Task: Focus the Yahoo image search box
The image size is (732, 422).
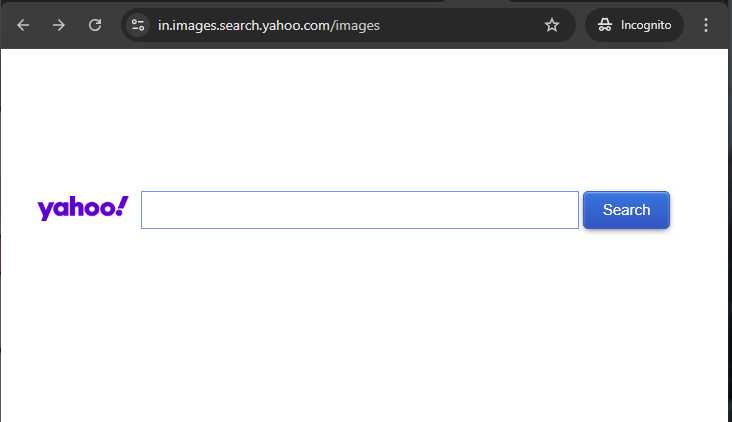Action: point(360,210)
